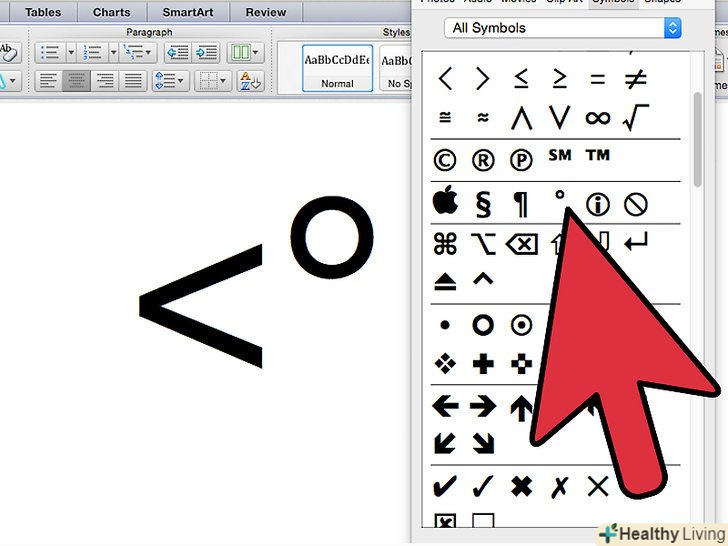Insert the circled information symbol
This screenshot has width=728, height=546.
coord(598,205)
